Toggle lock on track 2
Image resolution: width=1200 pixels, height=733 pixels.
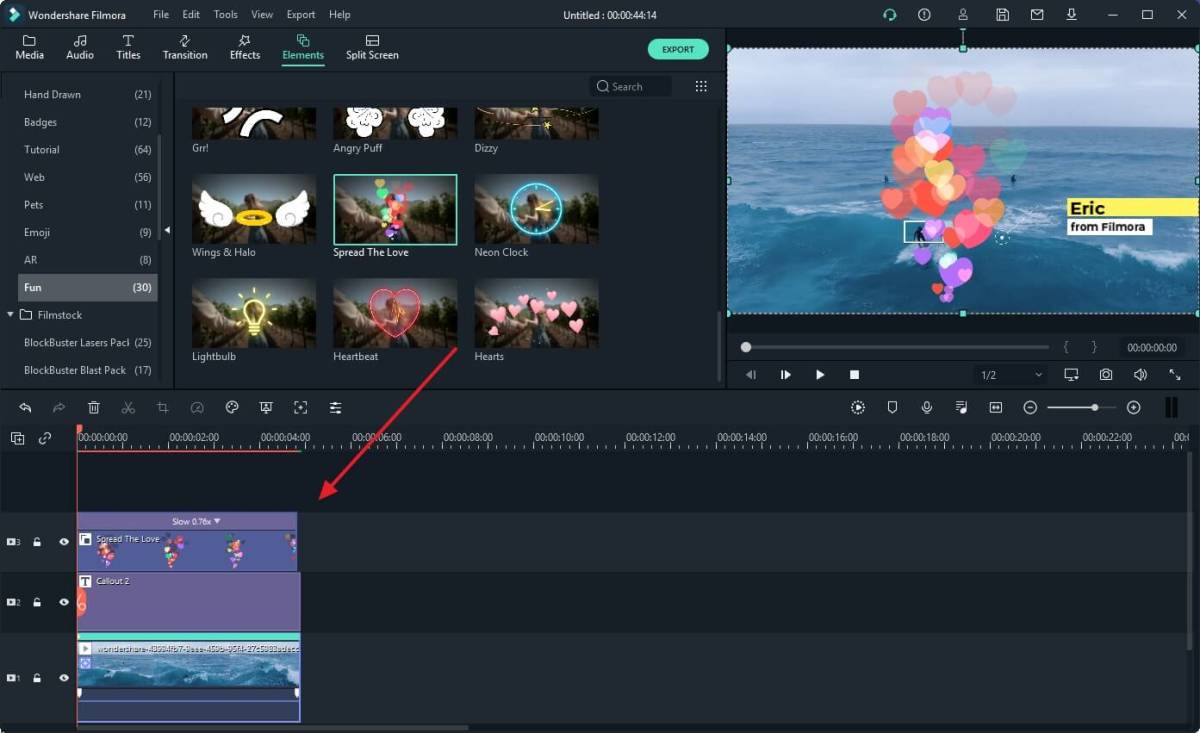(x=37, y=602)
